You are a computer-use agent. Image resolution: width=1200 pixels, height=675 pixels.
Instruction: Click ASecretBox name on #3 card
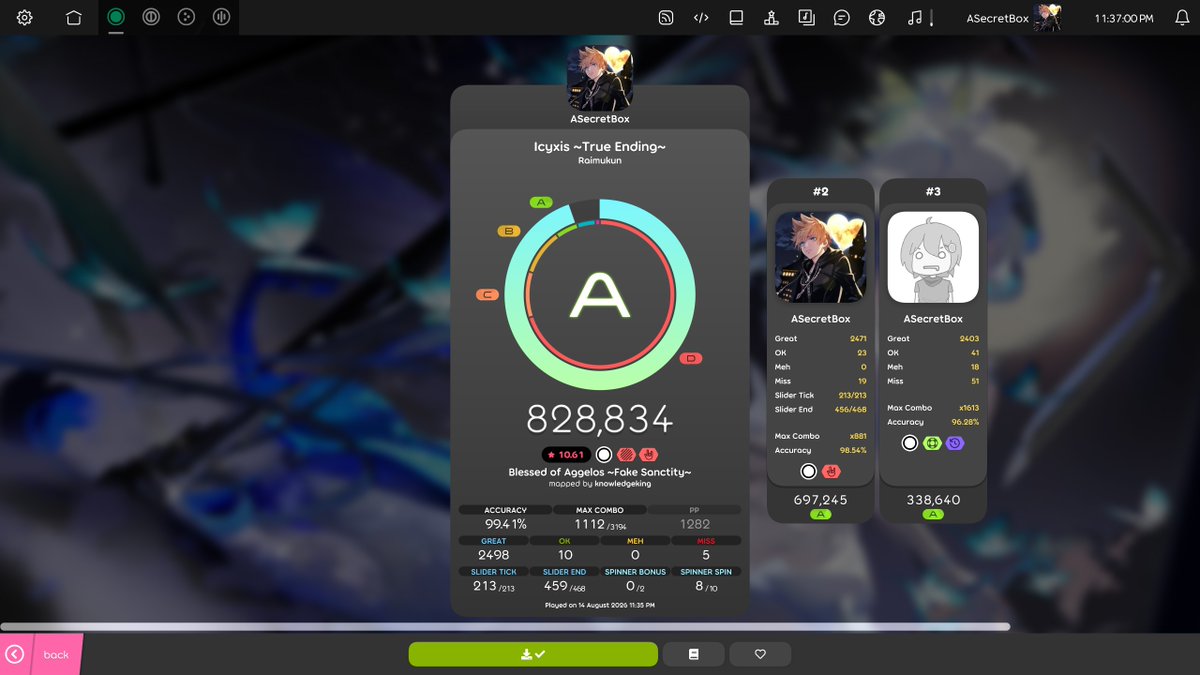[933, 319]
